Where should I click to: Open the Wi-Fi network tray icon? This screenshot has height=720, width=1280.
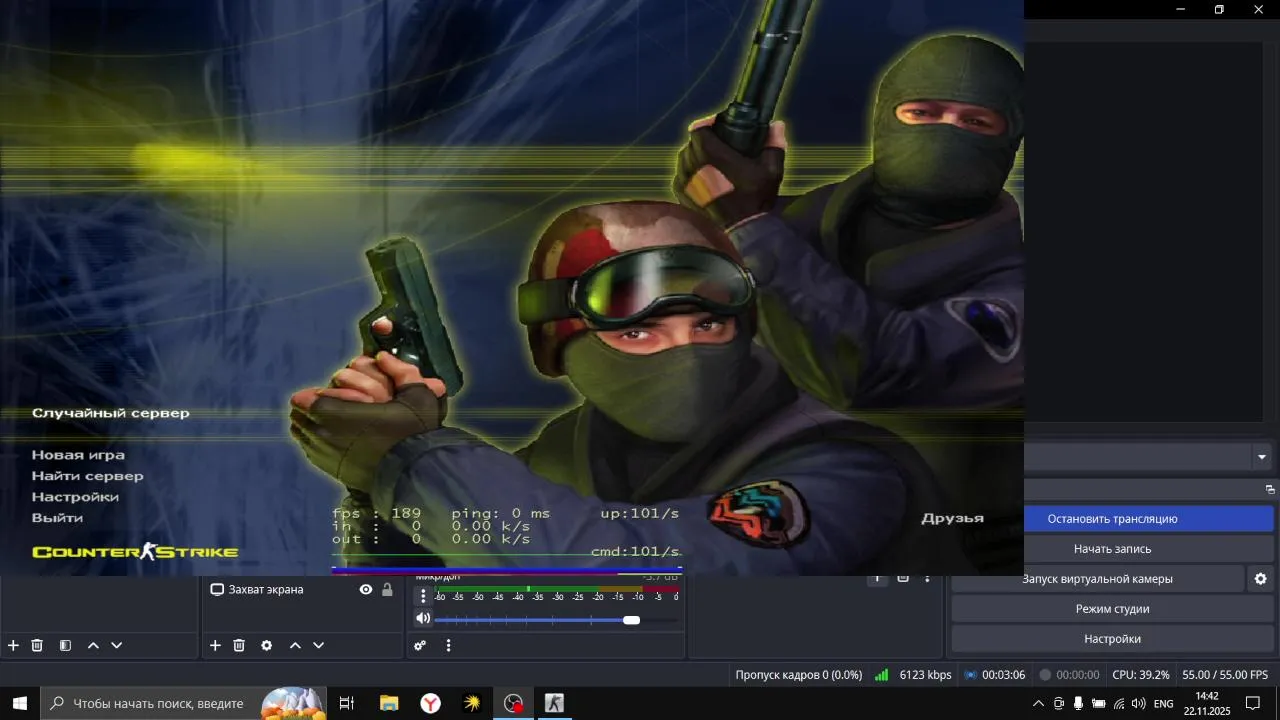coord(1118,704)
